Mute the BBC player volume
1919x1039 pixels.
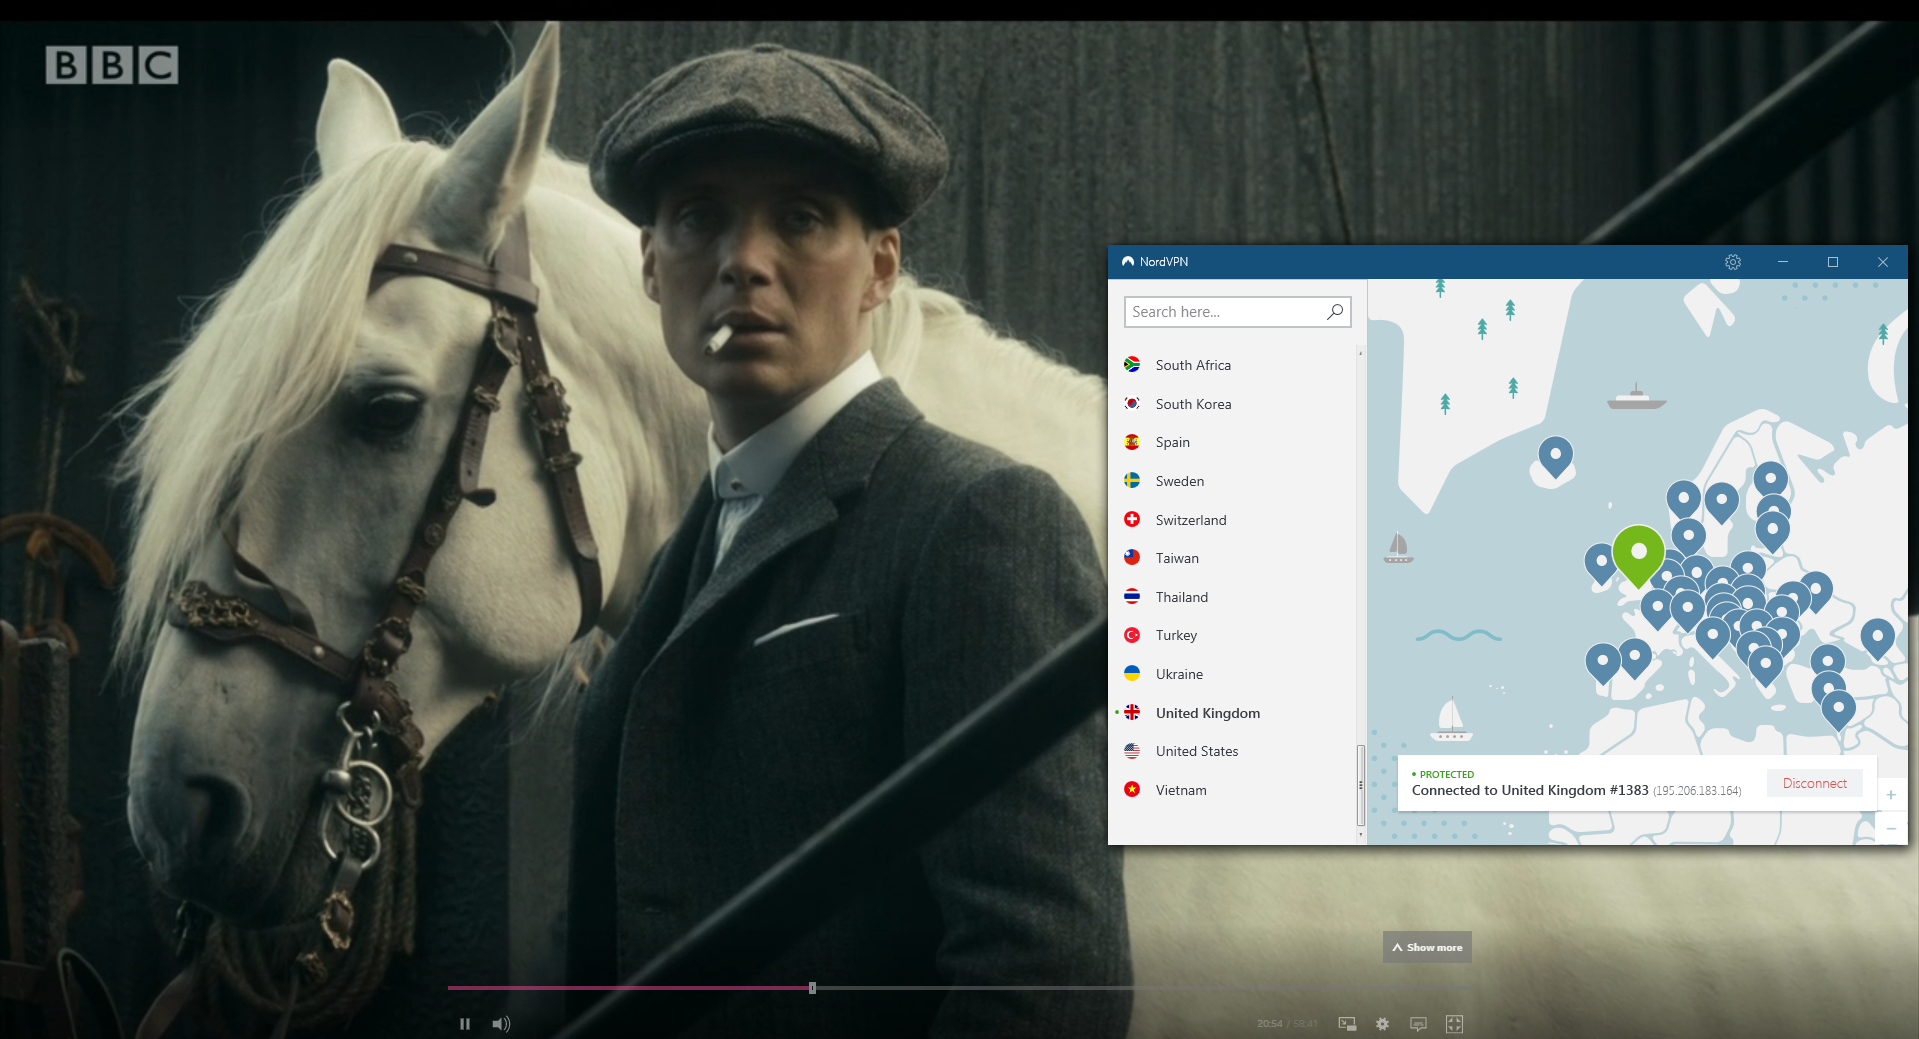tap(501, 1024)
